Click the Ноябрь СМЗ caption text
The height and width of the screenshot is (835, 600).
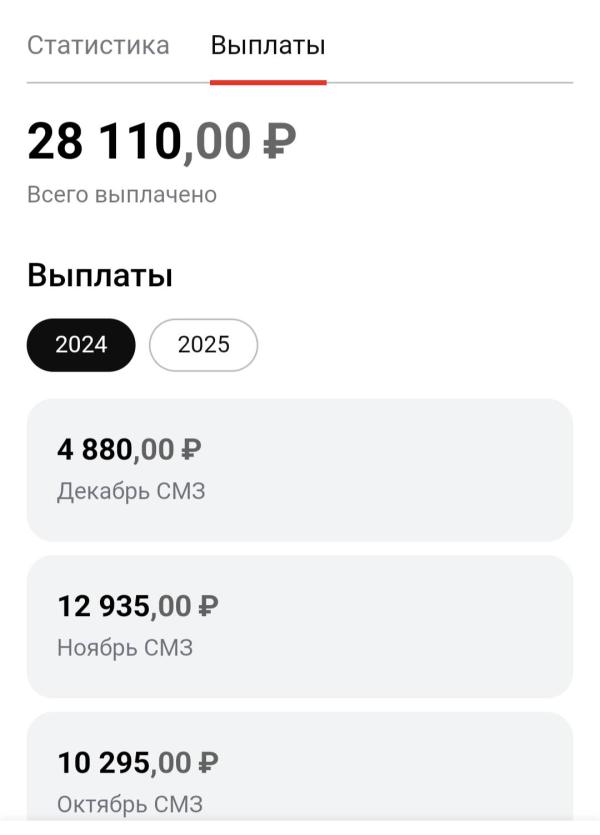tap(125, 648)
